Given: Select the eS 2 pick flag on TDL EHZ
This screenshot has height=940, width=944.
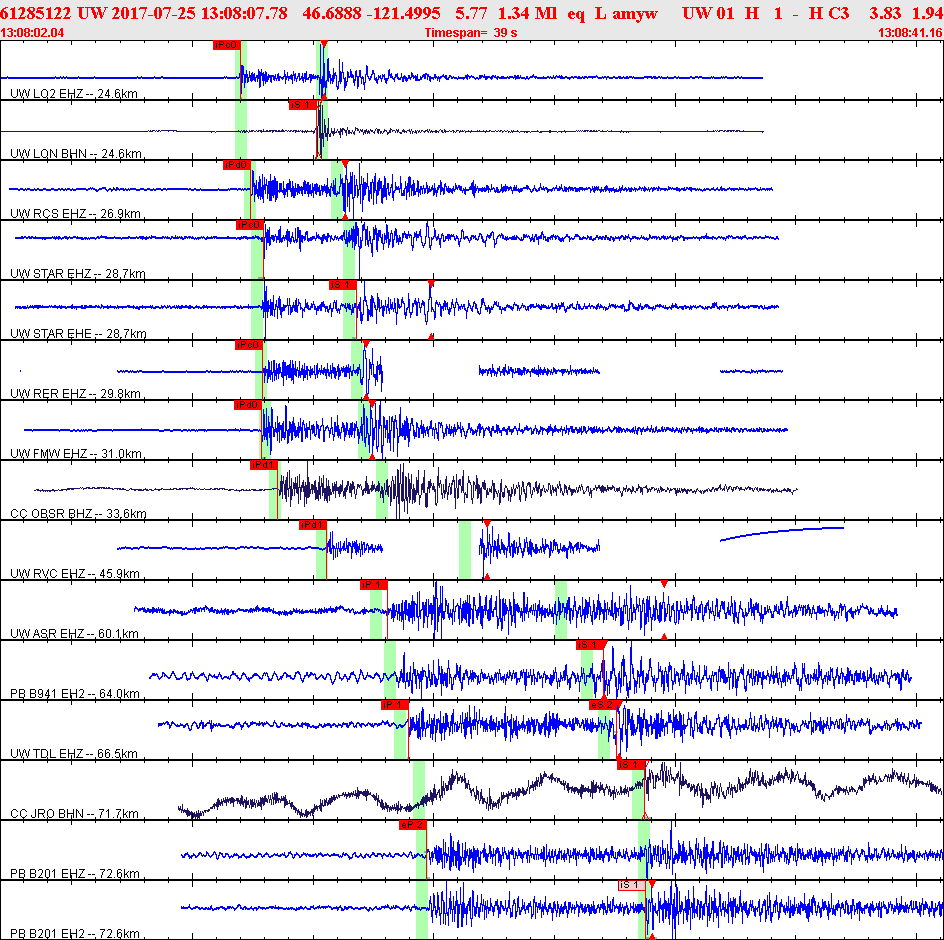Looking at the screenshot, I should tap(603, 705).
